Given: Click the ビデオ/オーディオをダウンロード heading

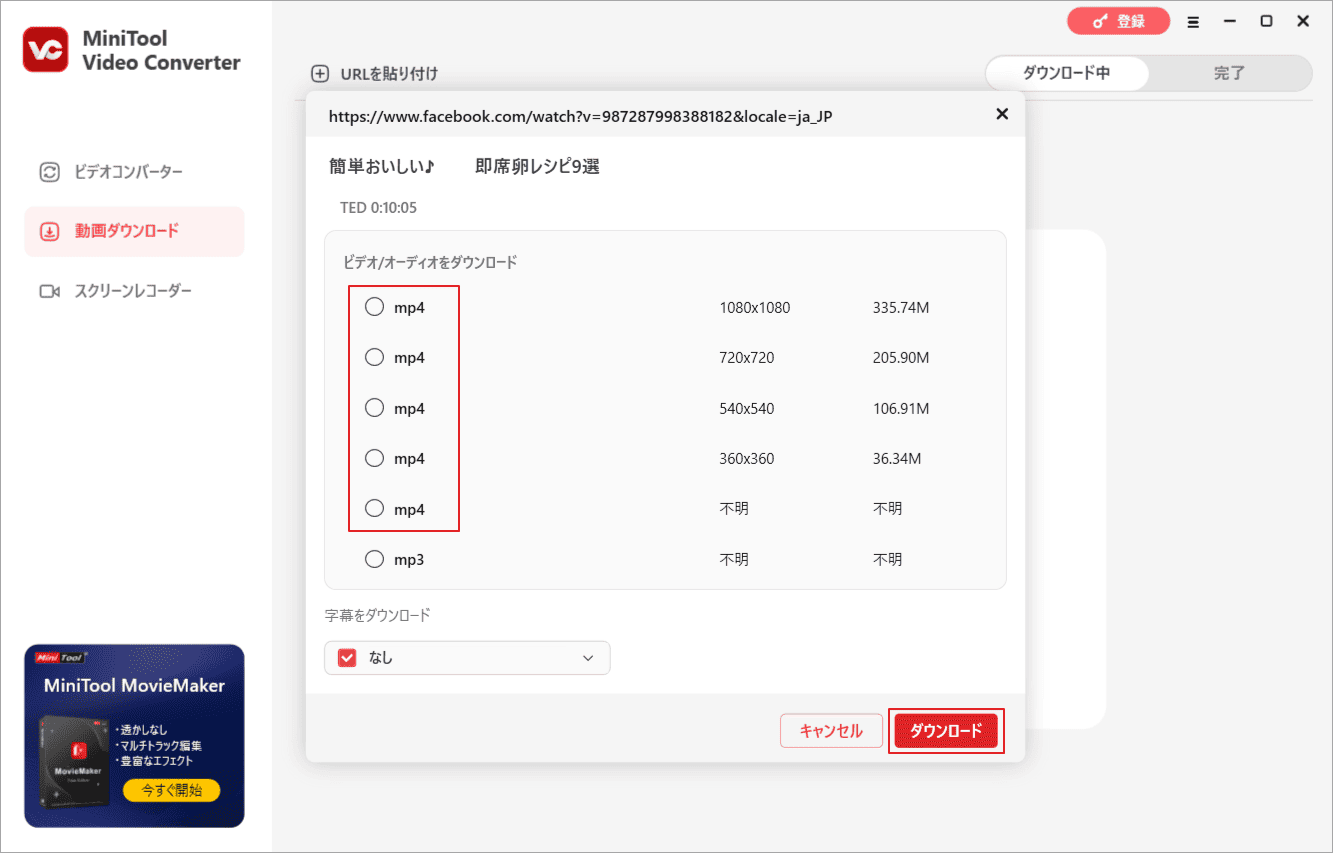Looking at the screenshot, I should (430, 262).
